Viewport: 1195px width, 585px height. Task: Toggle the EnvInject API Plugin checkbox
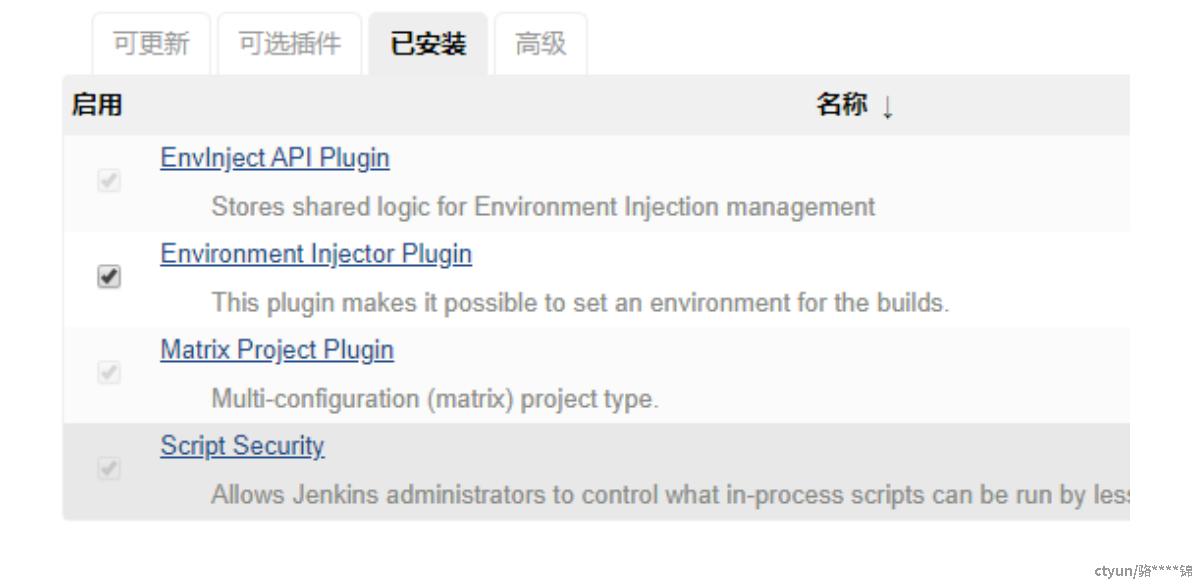pyautogui.click(x=109, y=181)
